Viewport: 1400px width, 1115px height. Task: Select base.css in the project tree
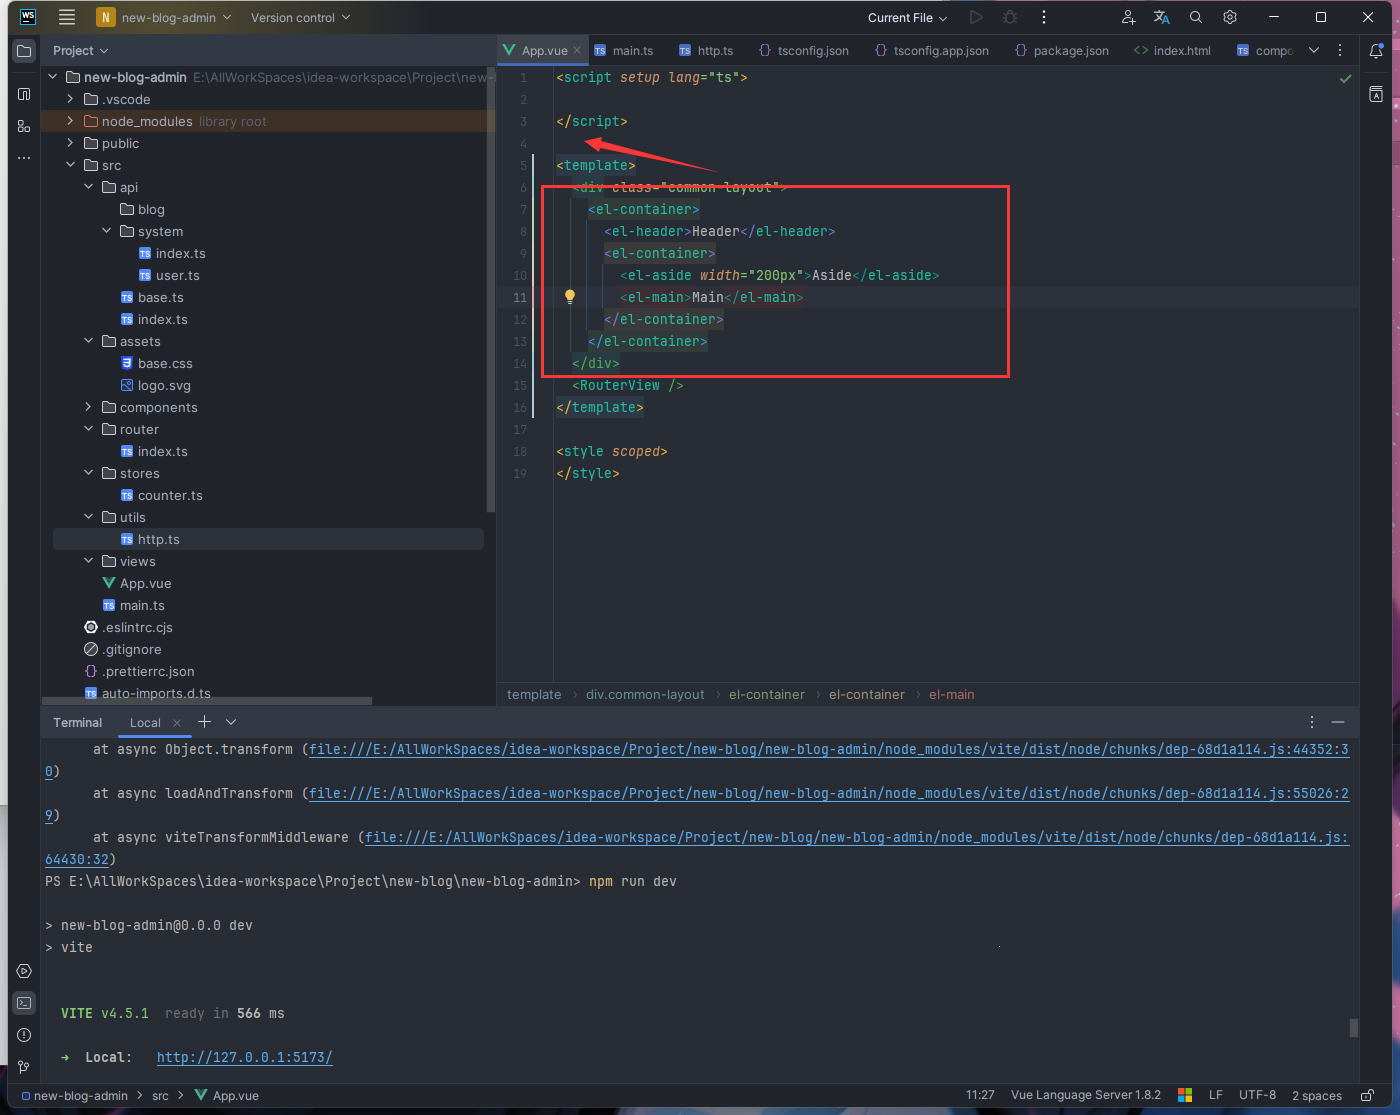[165, 363]
